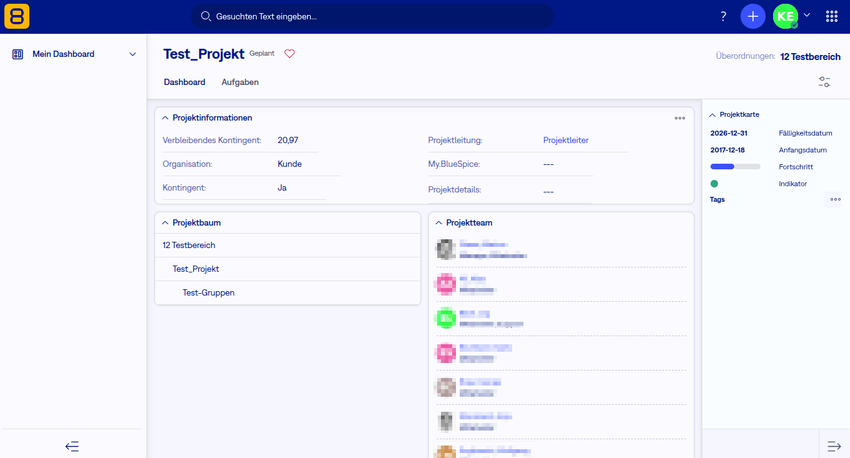
Task: Switch to the Dashboard tab
Action: point(184,82)
